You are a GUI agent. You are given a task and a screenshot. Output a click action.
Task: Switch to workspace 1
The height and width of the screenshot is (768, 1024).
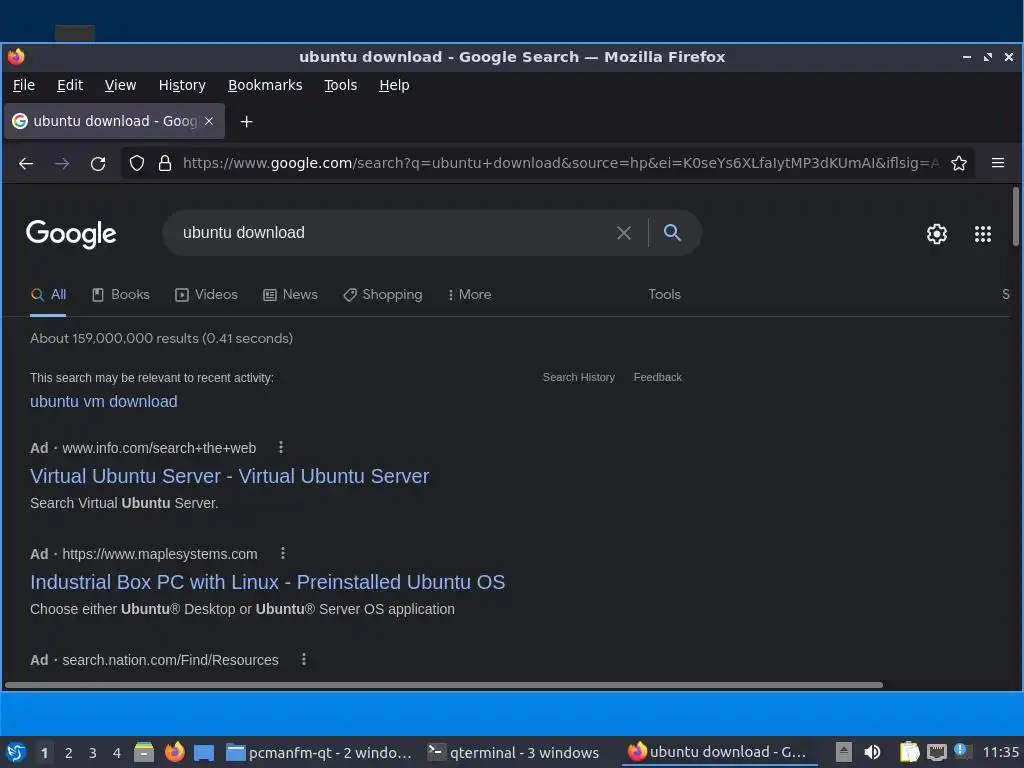click(44, 753)
